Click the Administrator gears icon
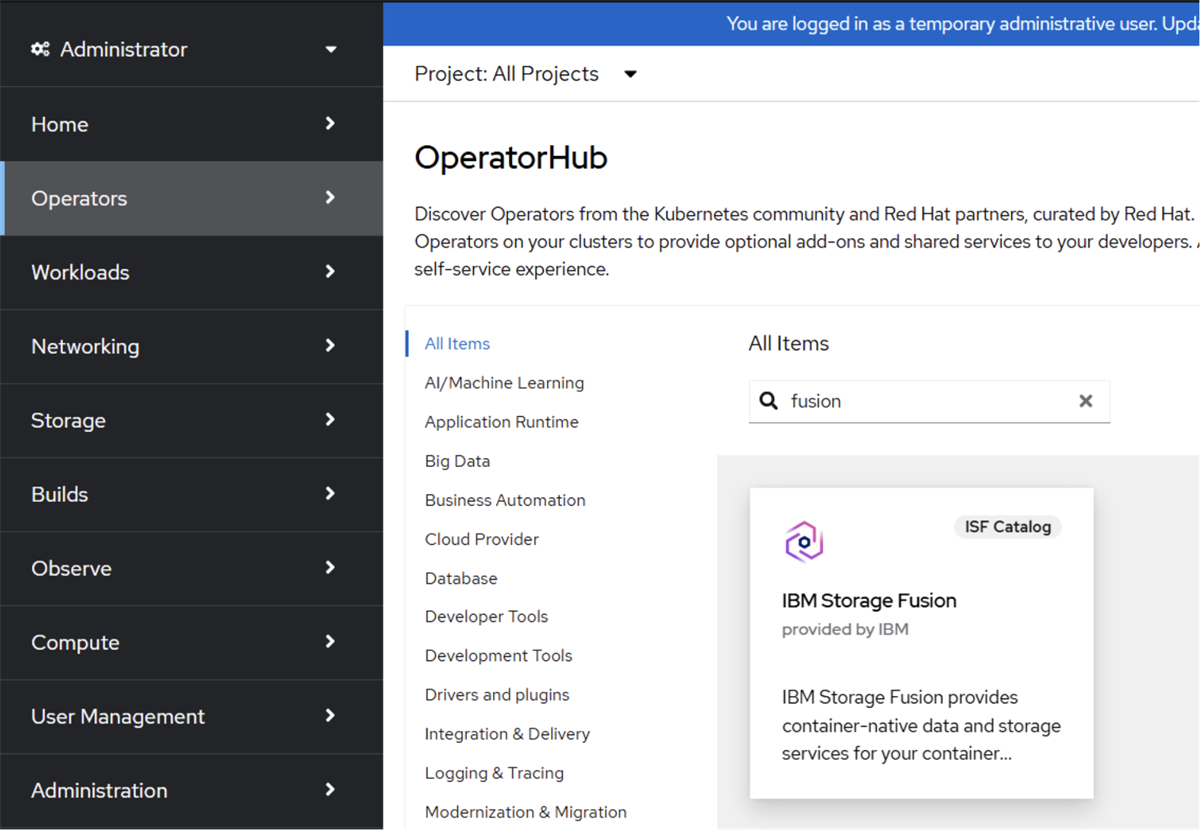The width and height of the screenshot is (1200, 830). (40, 49)
